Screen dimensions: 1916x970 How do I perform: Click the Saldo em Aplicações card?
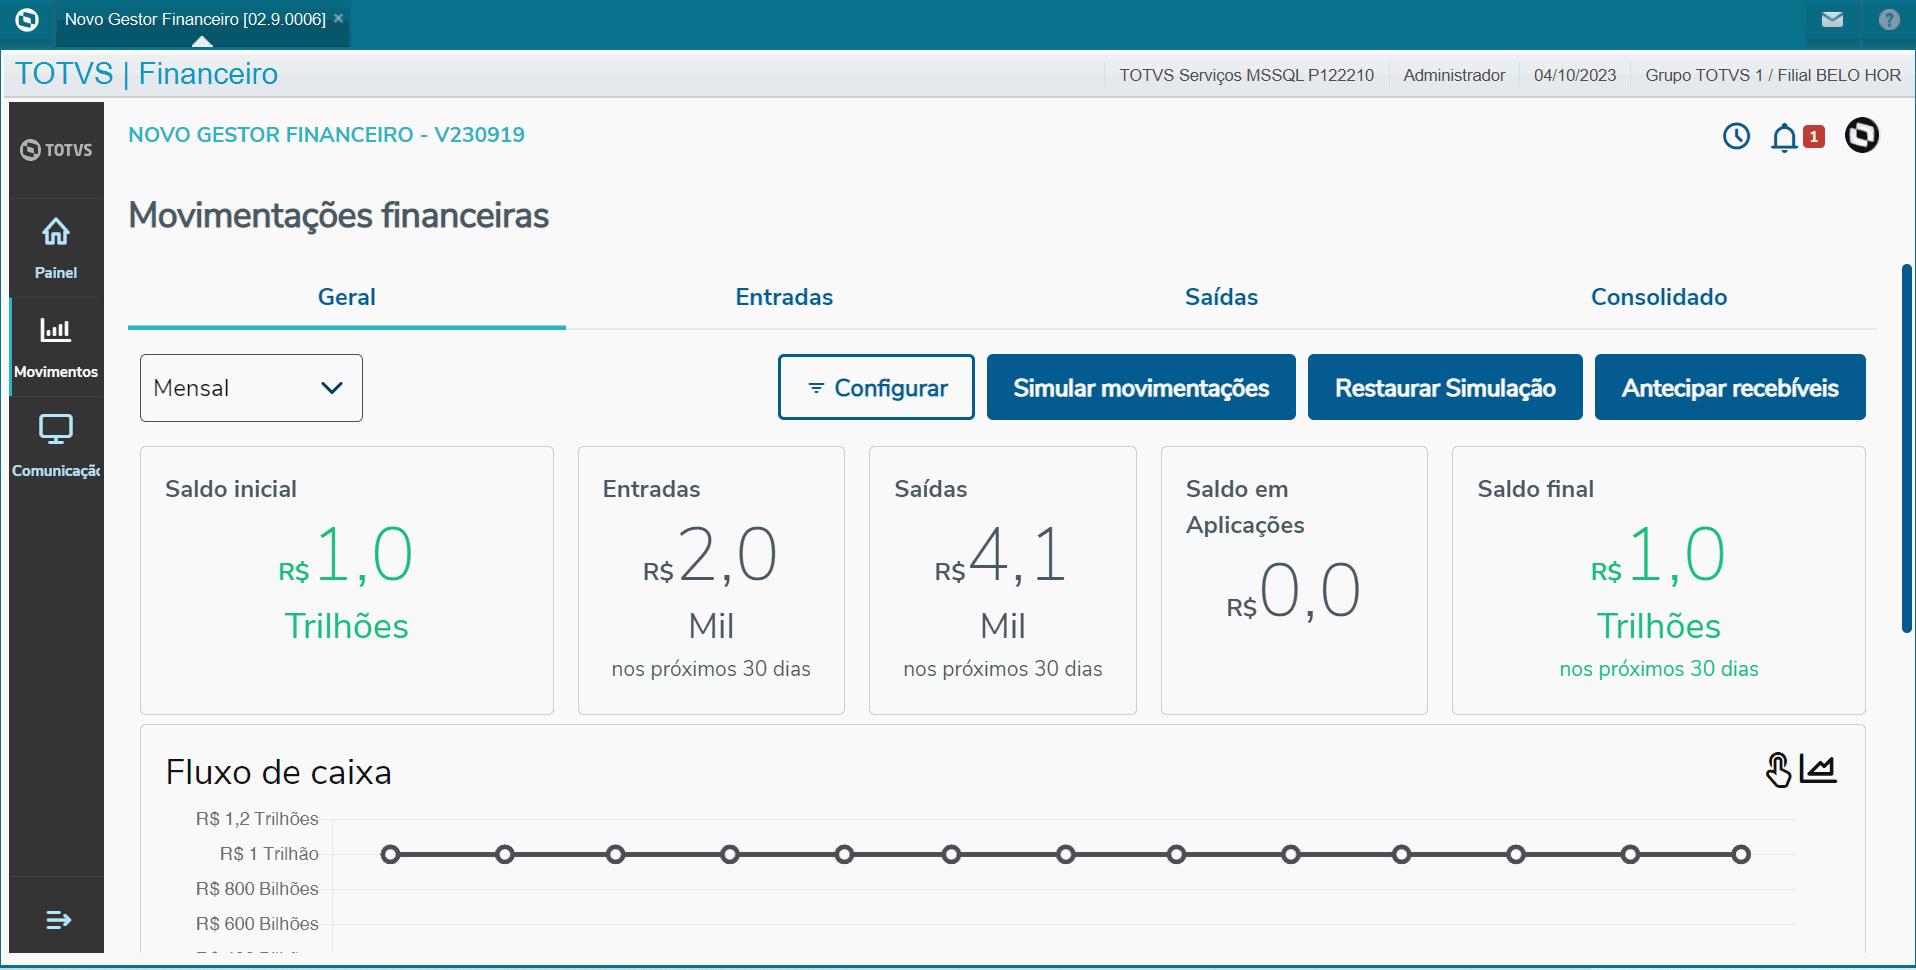tap(1294, 580)
